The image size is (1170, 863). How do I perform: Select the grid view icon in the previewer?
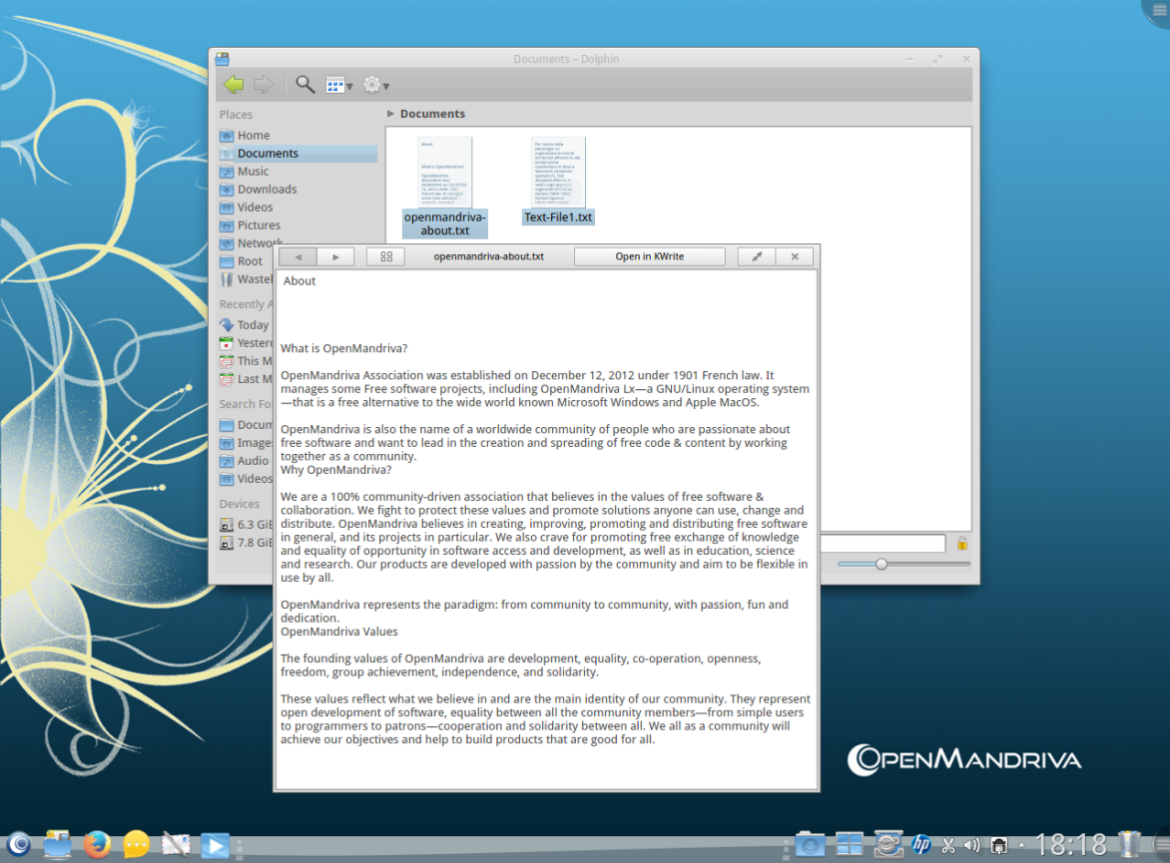tap(386, 256)
